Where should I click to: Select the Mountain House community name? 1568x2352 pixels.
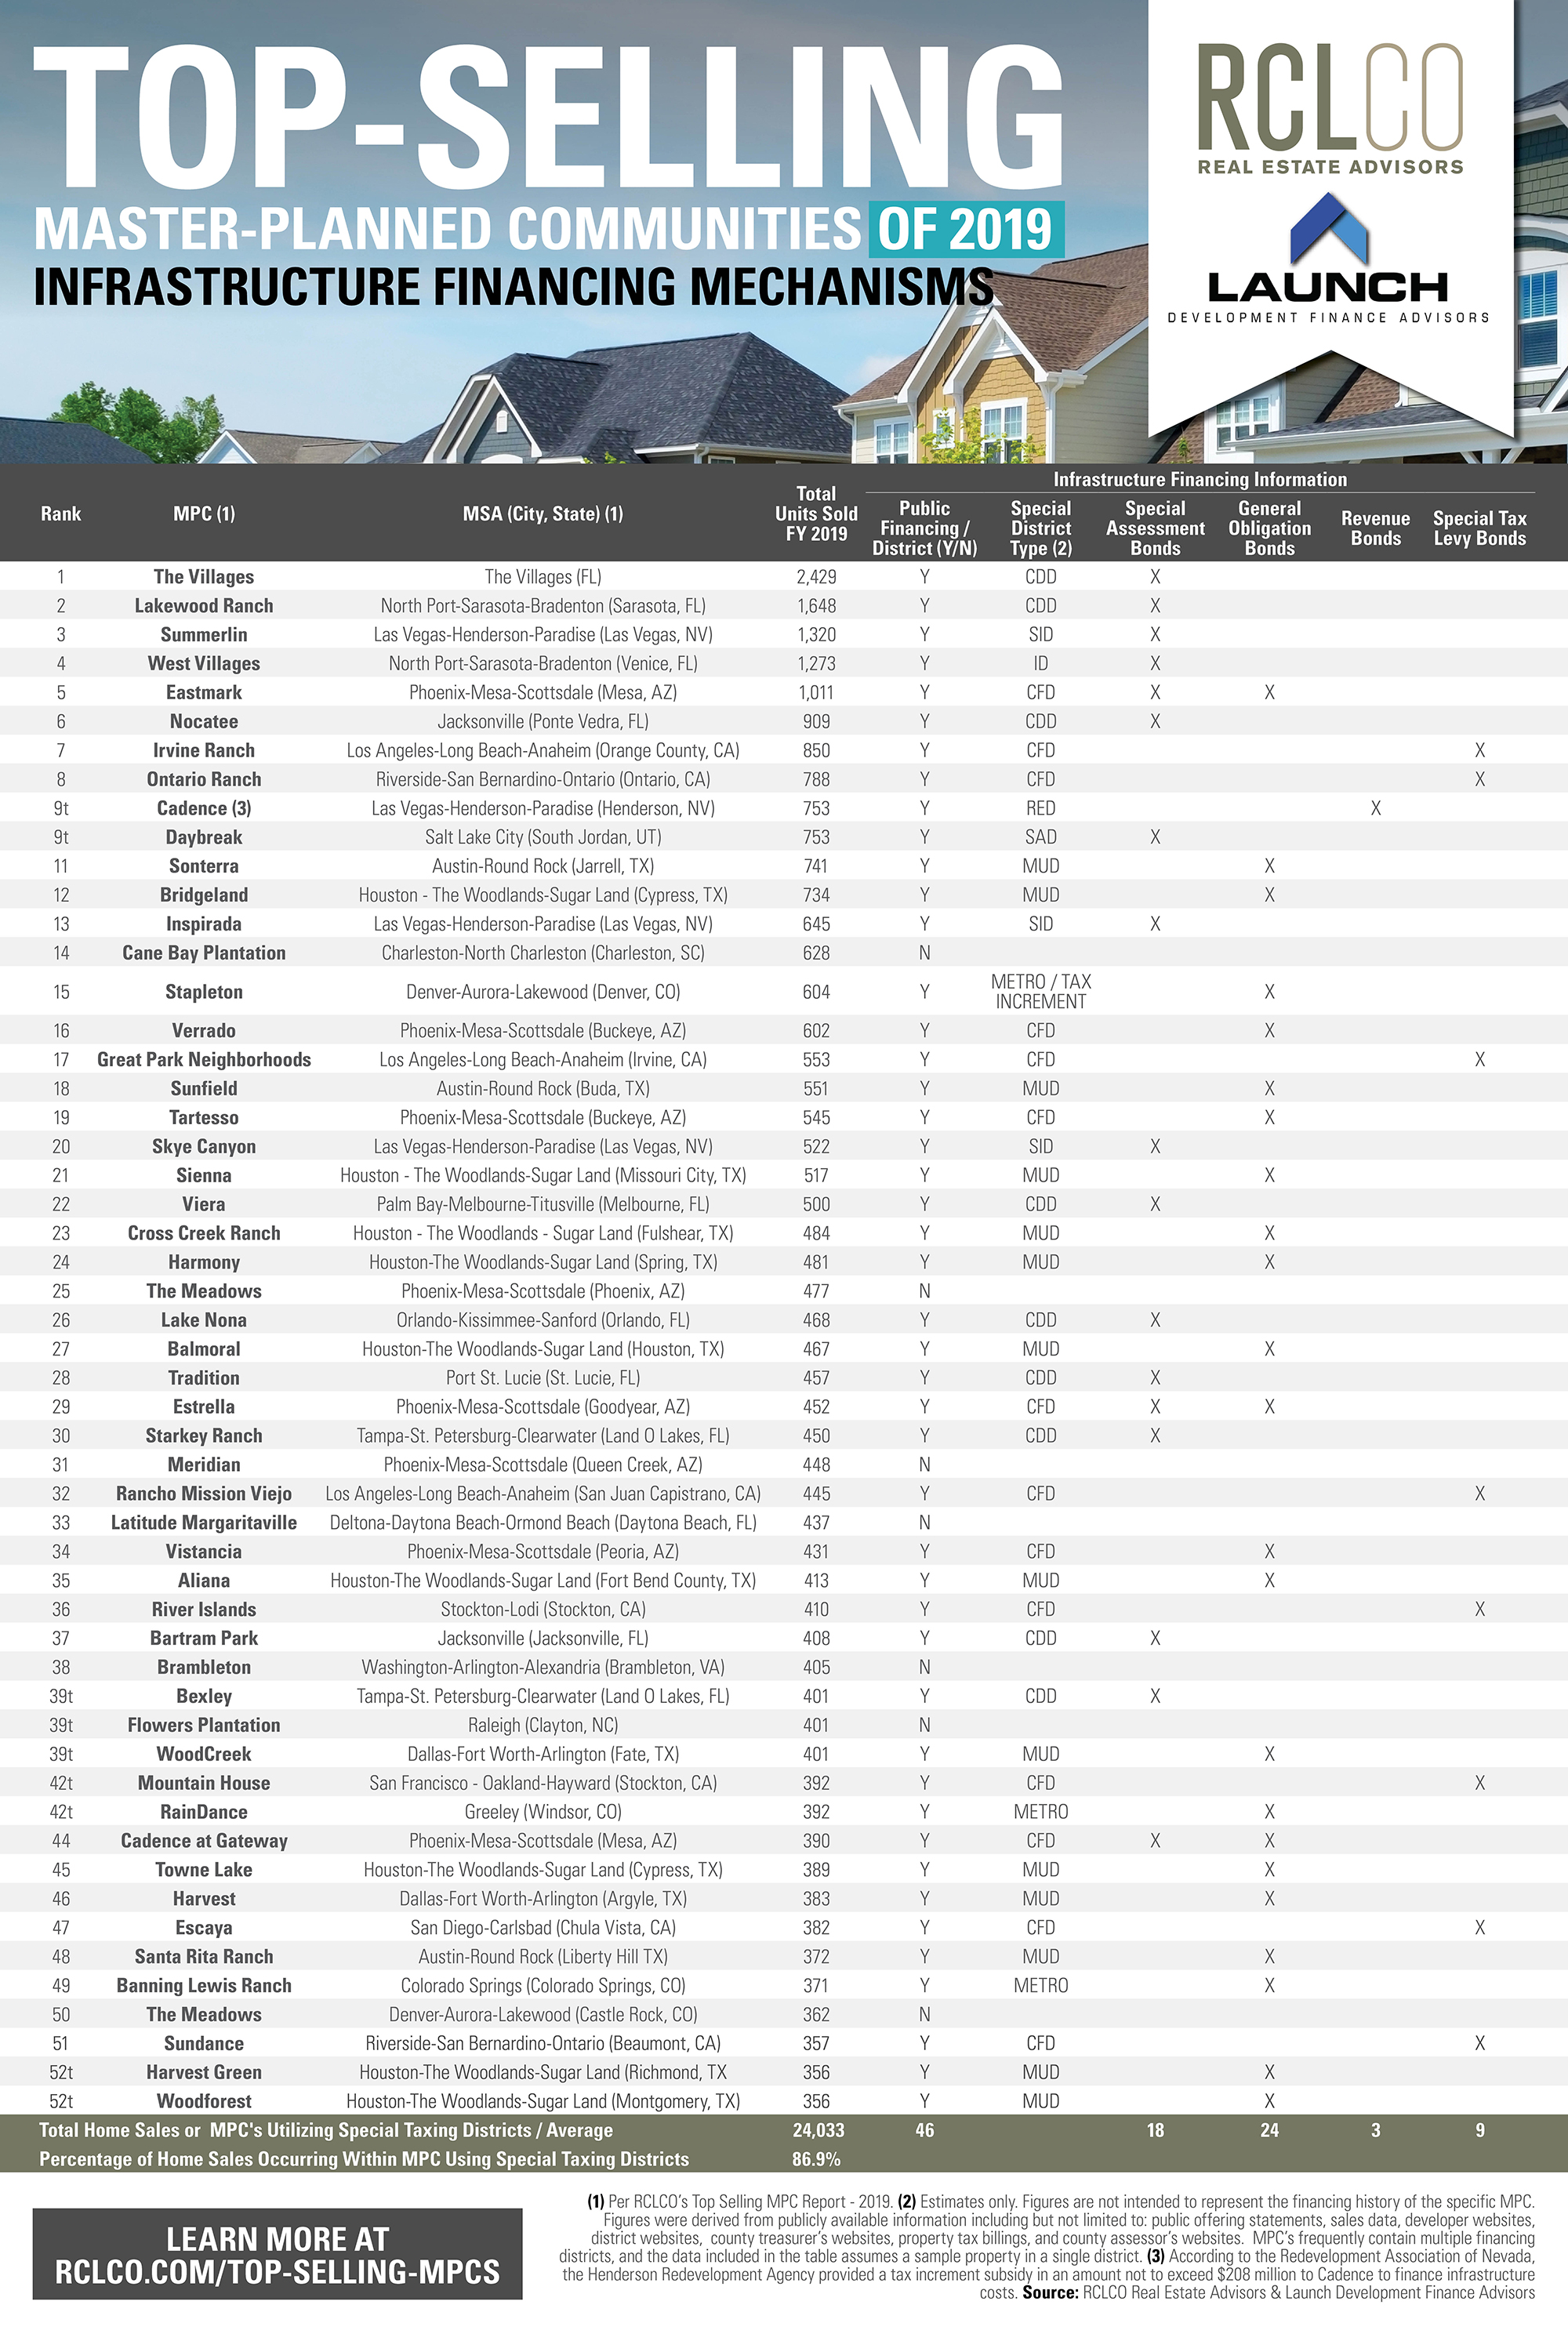pos(204,1784)
